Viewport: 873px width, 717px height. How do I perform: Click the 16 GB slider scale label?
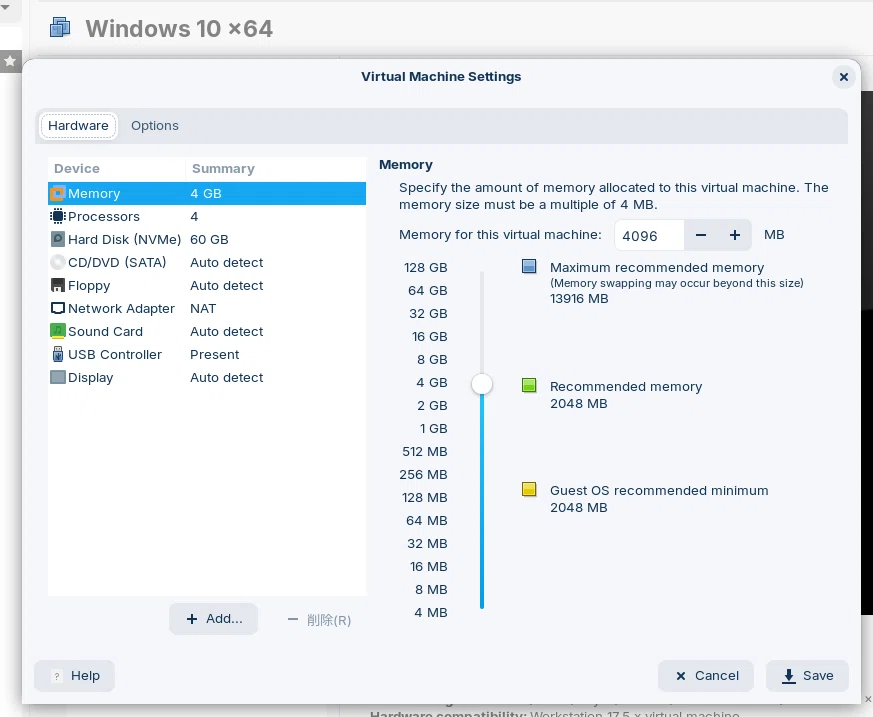click(430, 336)
